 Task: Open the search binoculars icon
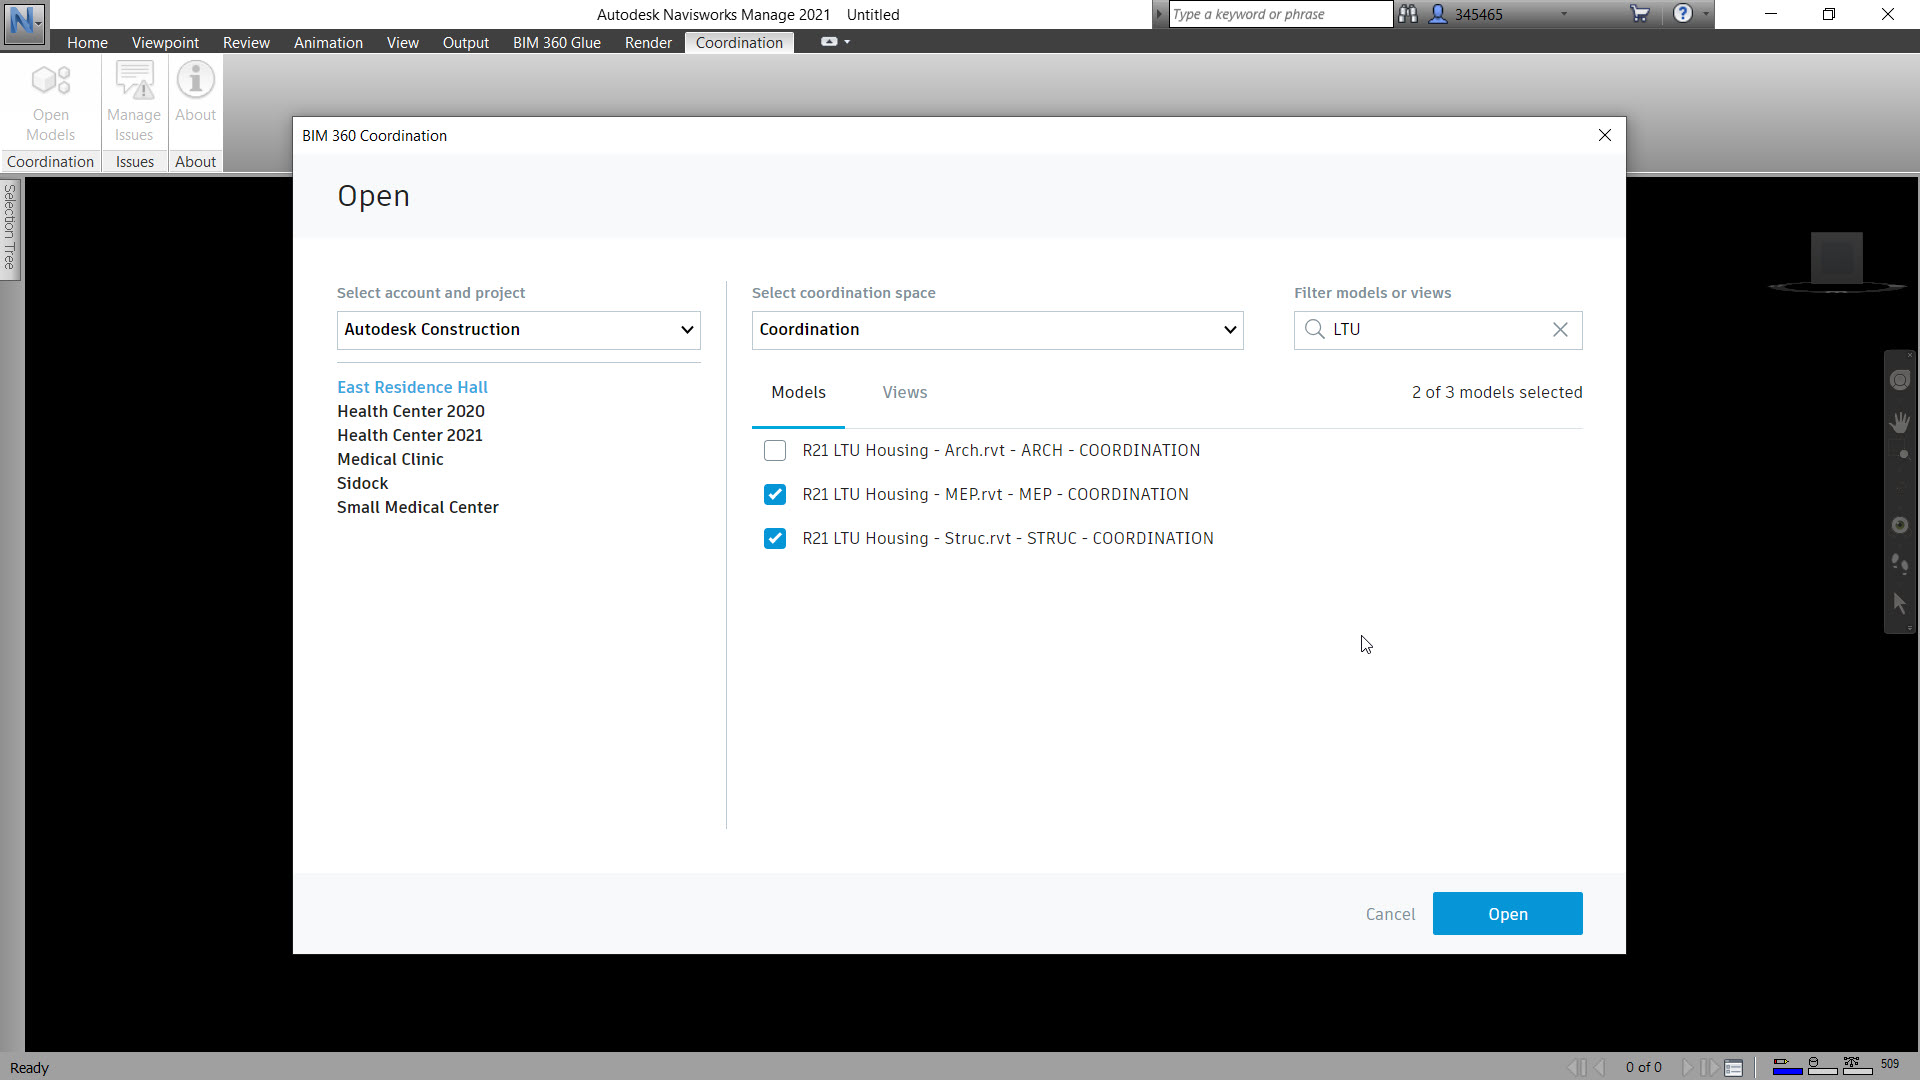(1409, 14)
